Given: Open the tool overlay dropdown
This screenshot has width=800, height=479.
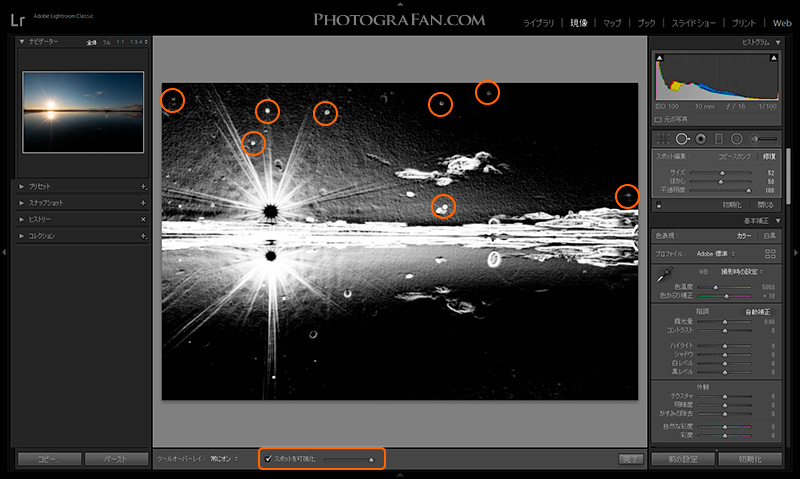Looking at the screenshot, I should (x=224, y=459).
